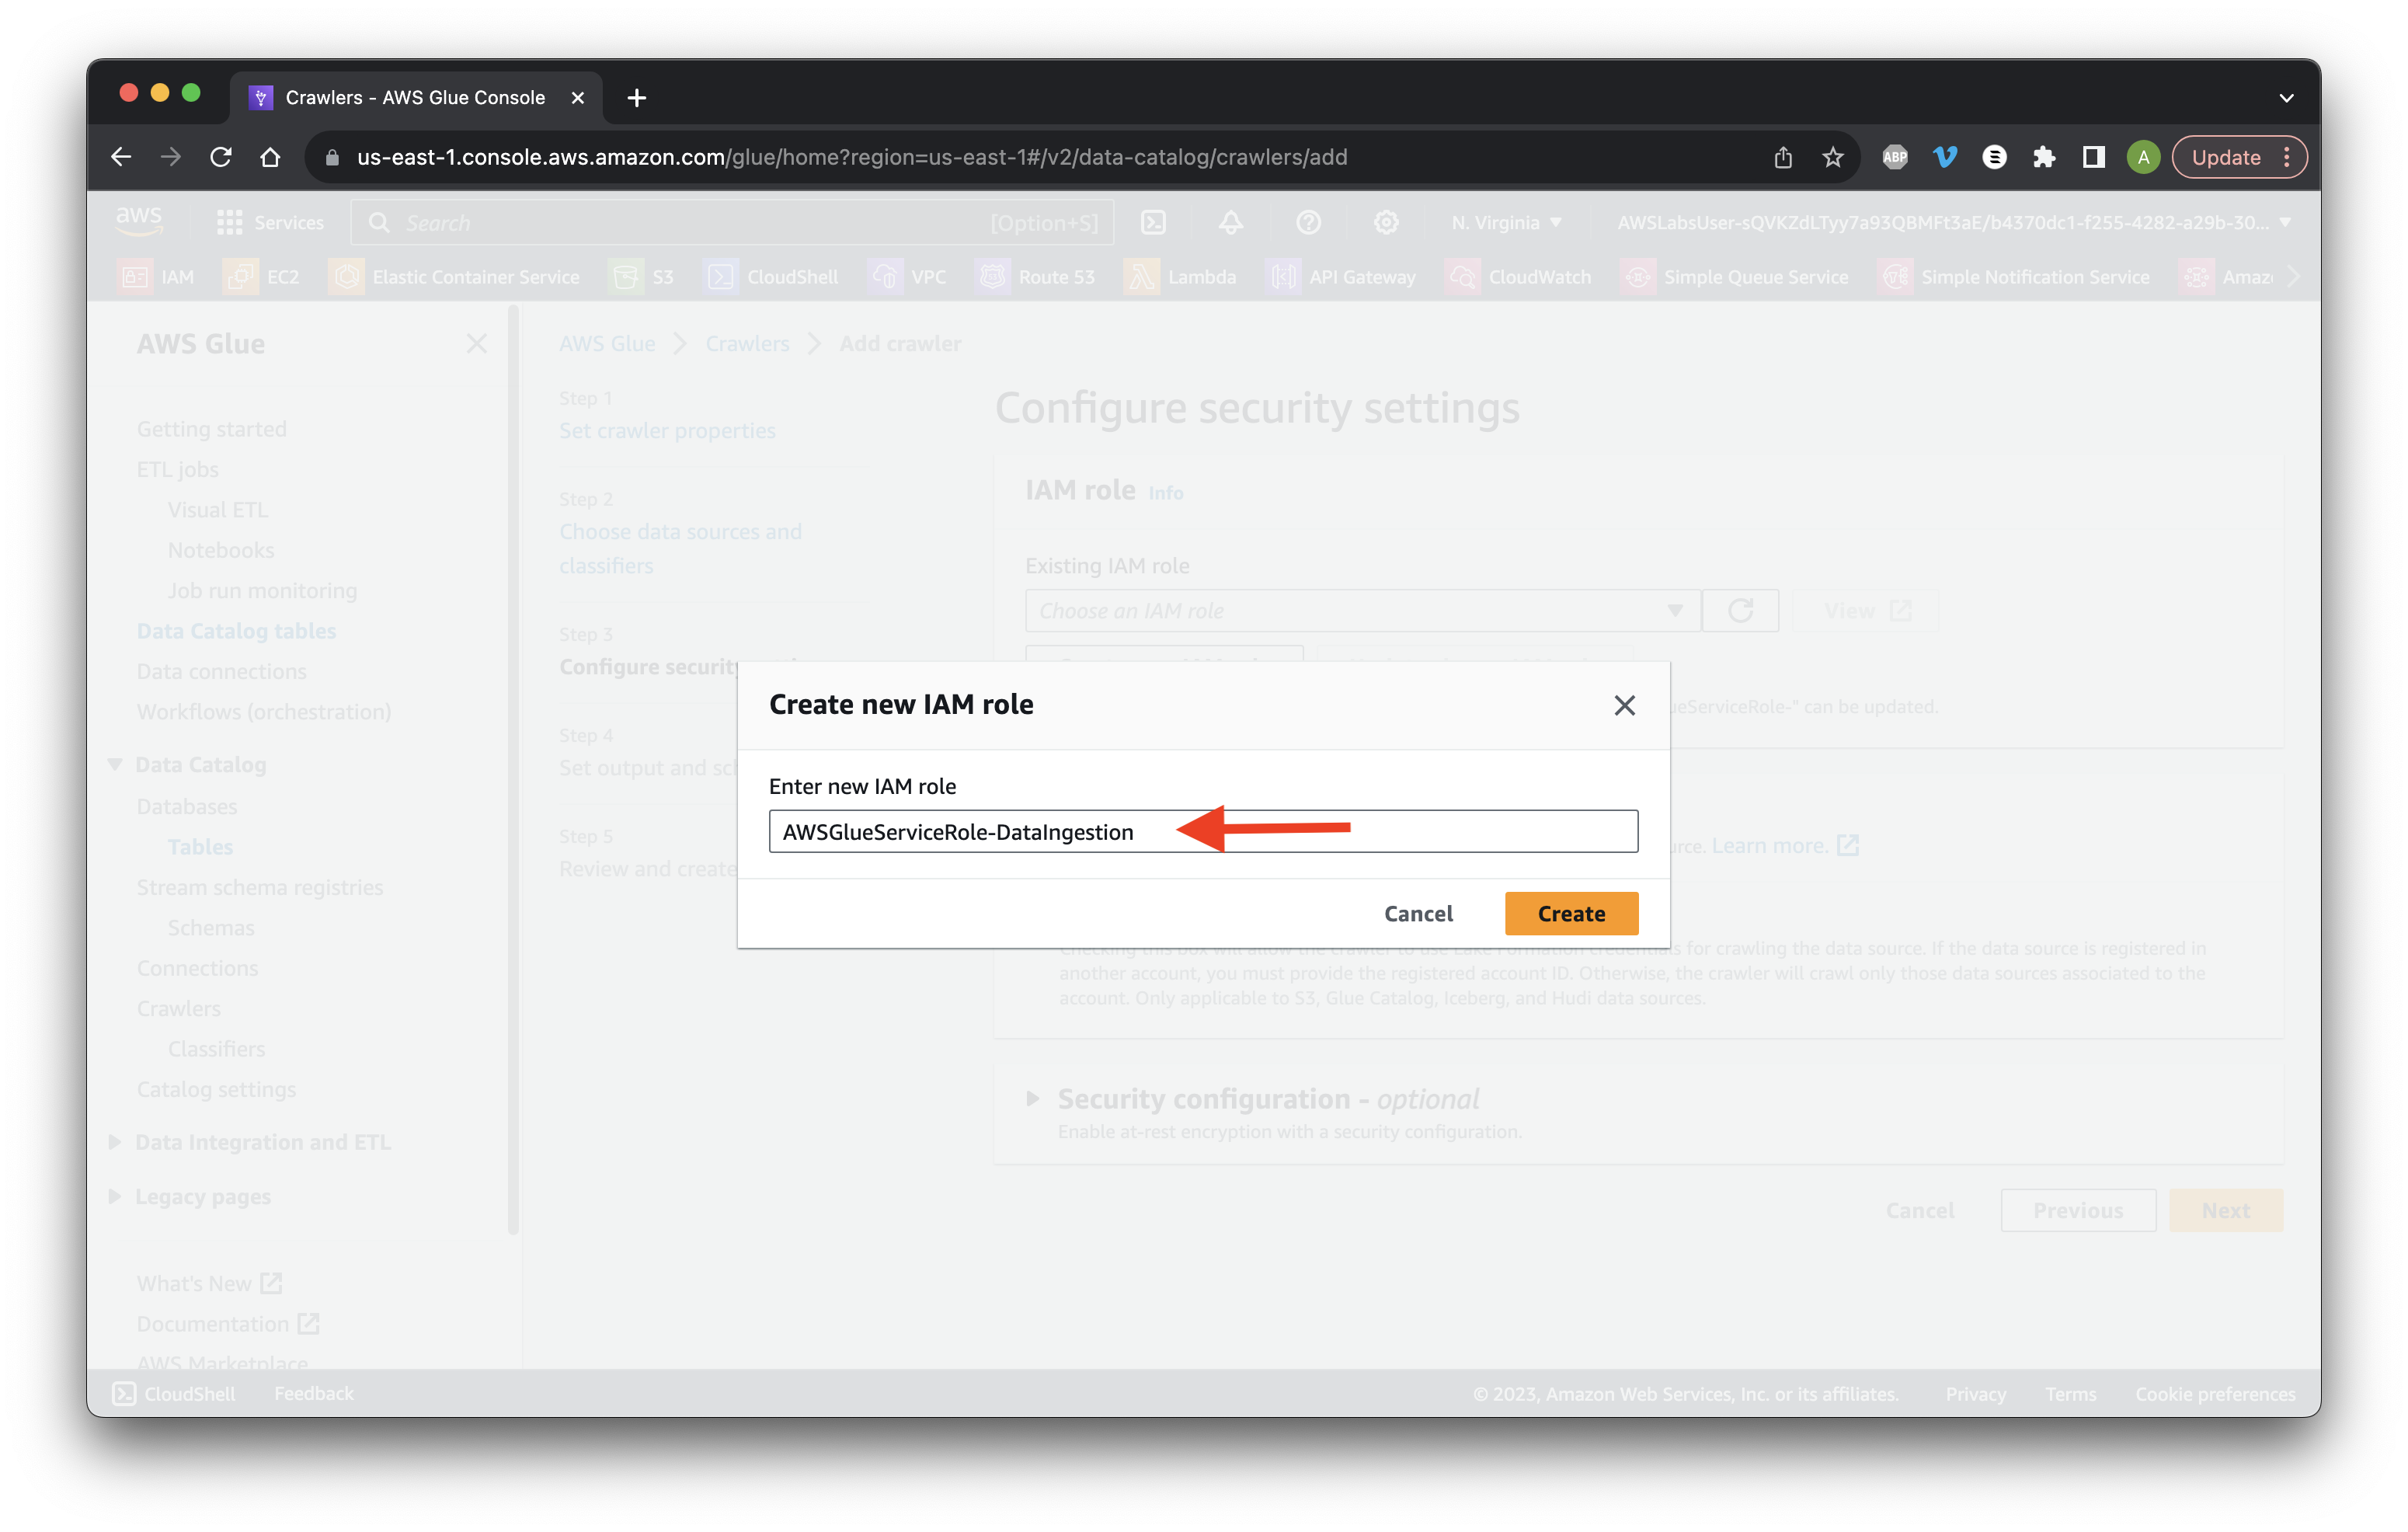Open Step 1 Set crawler properties
Viewport: 2408px width, 1532px height.
click(x=667, y=430)
